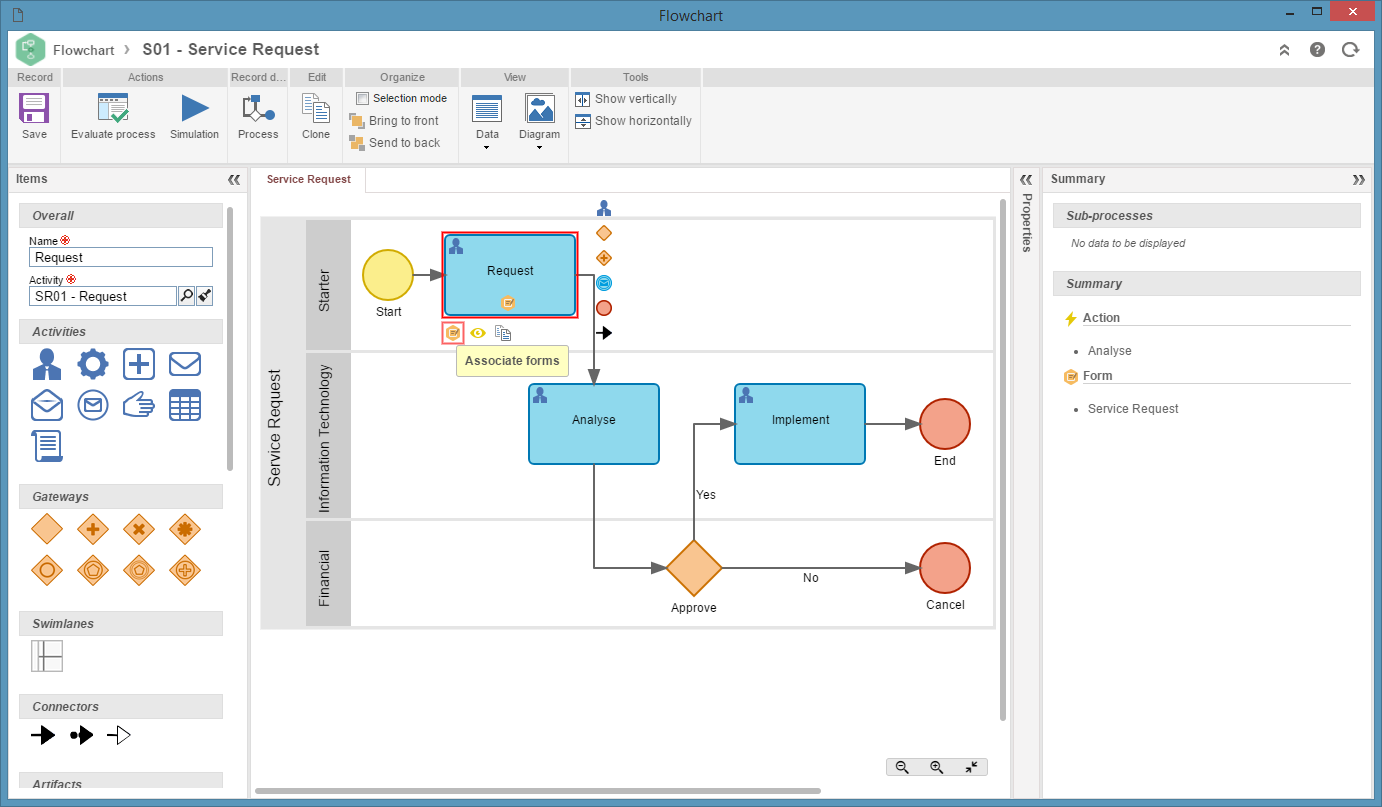Image resolution: width=1382 pixels, height=807 pixels.
Task: Click the eye view icon below Request
Action: coord(478,333)
